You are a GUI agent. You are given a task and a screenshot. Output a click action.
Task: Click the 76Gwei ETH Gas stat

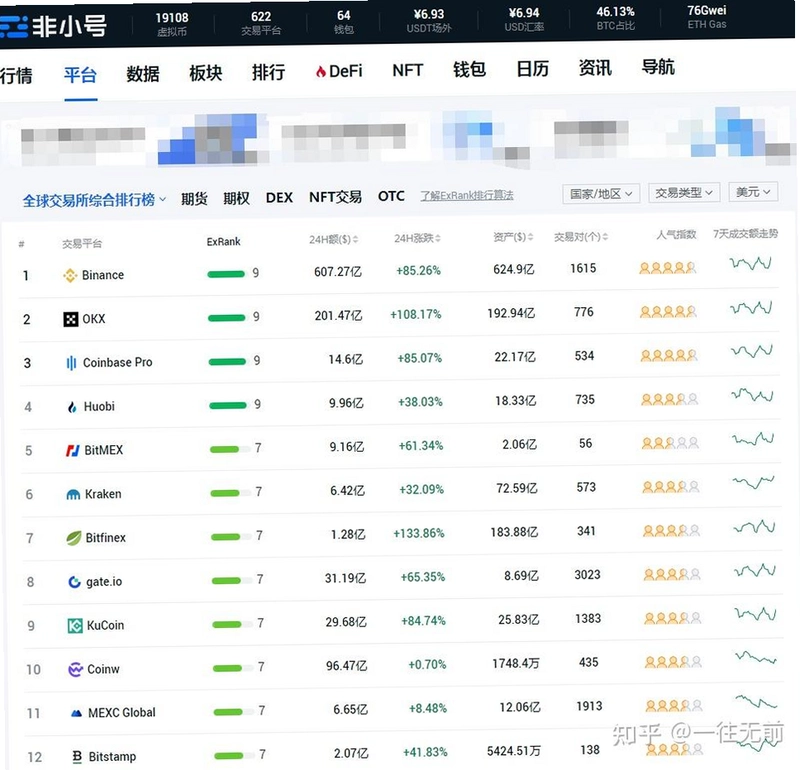pyautogui.click(x=707, y=17)
